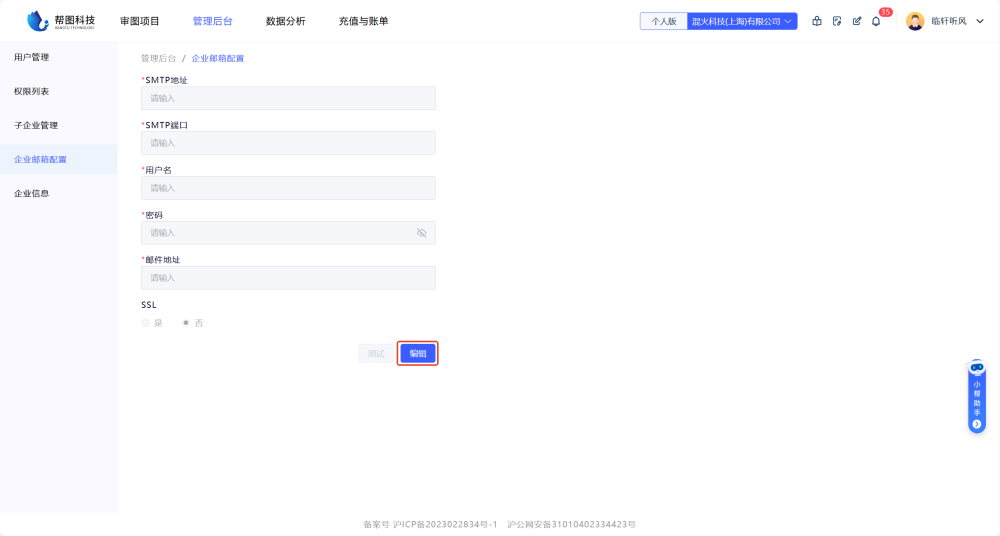Click the blue 编辑 button
This screenshot has height=536, width=1000.
(418, 353)
